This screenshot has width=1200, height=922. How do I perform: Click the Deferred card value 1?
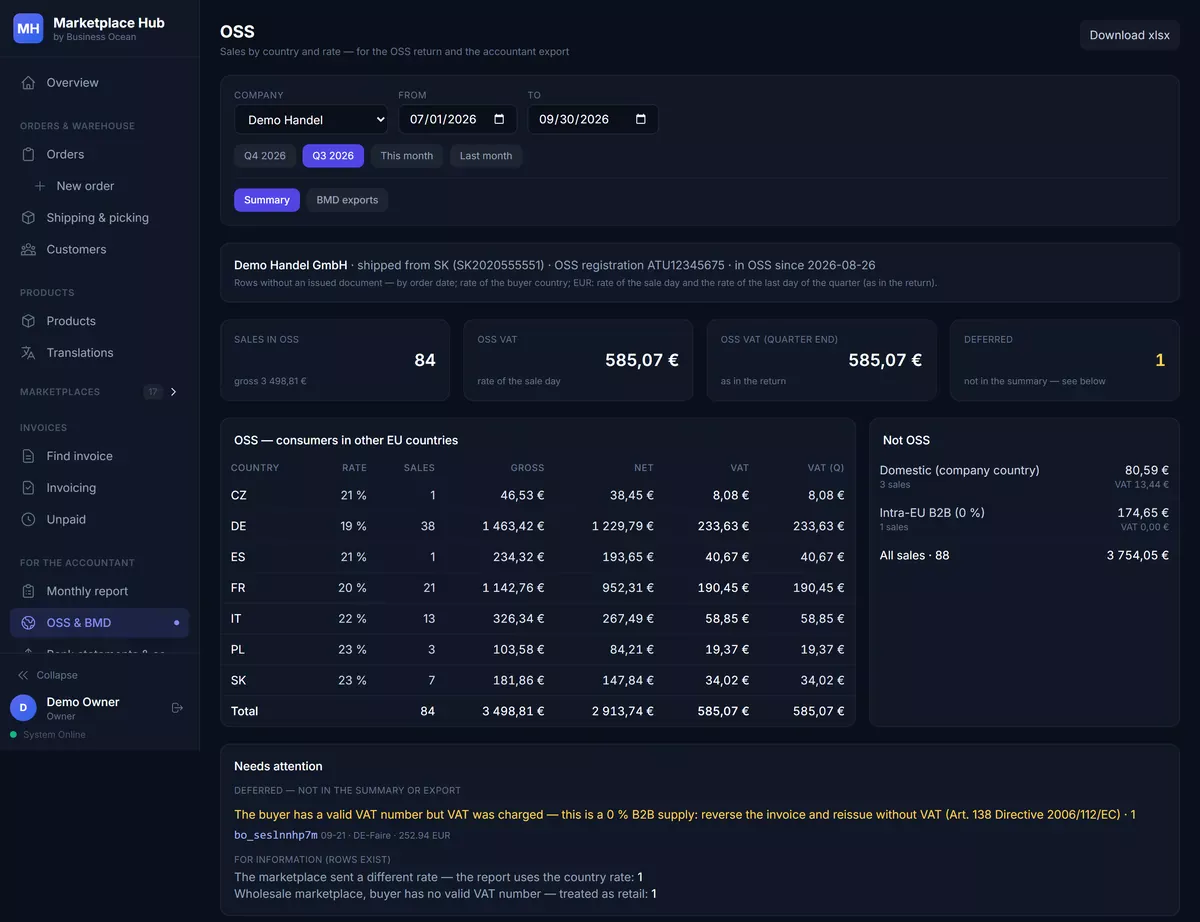1160,360
